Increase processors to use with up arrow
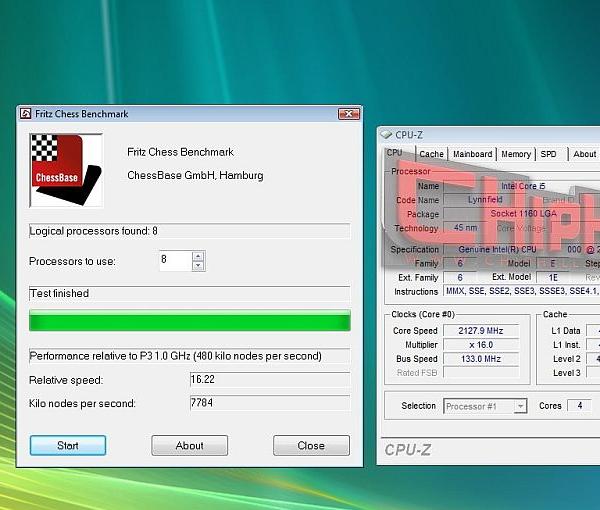This screenshot has width=600, height=510. click(198, 256)
